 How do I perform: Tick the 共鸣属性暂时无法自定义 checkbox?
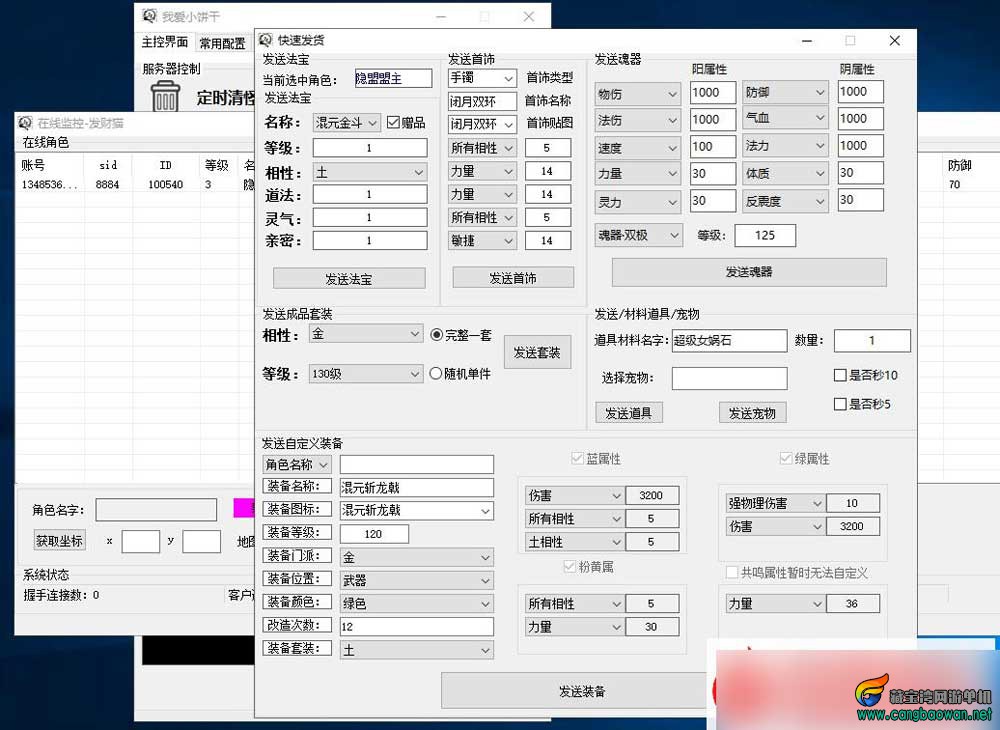tap(732, 573)
